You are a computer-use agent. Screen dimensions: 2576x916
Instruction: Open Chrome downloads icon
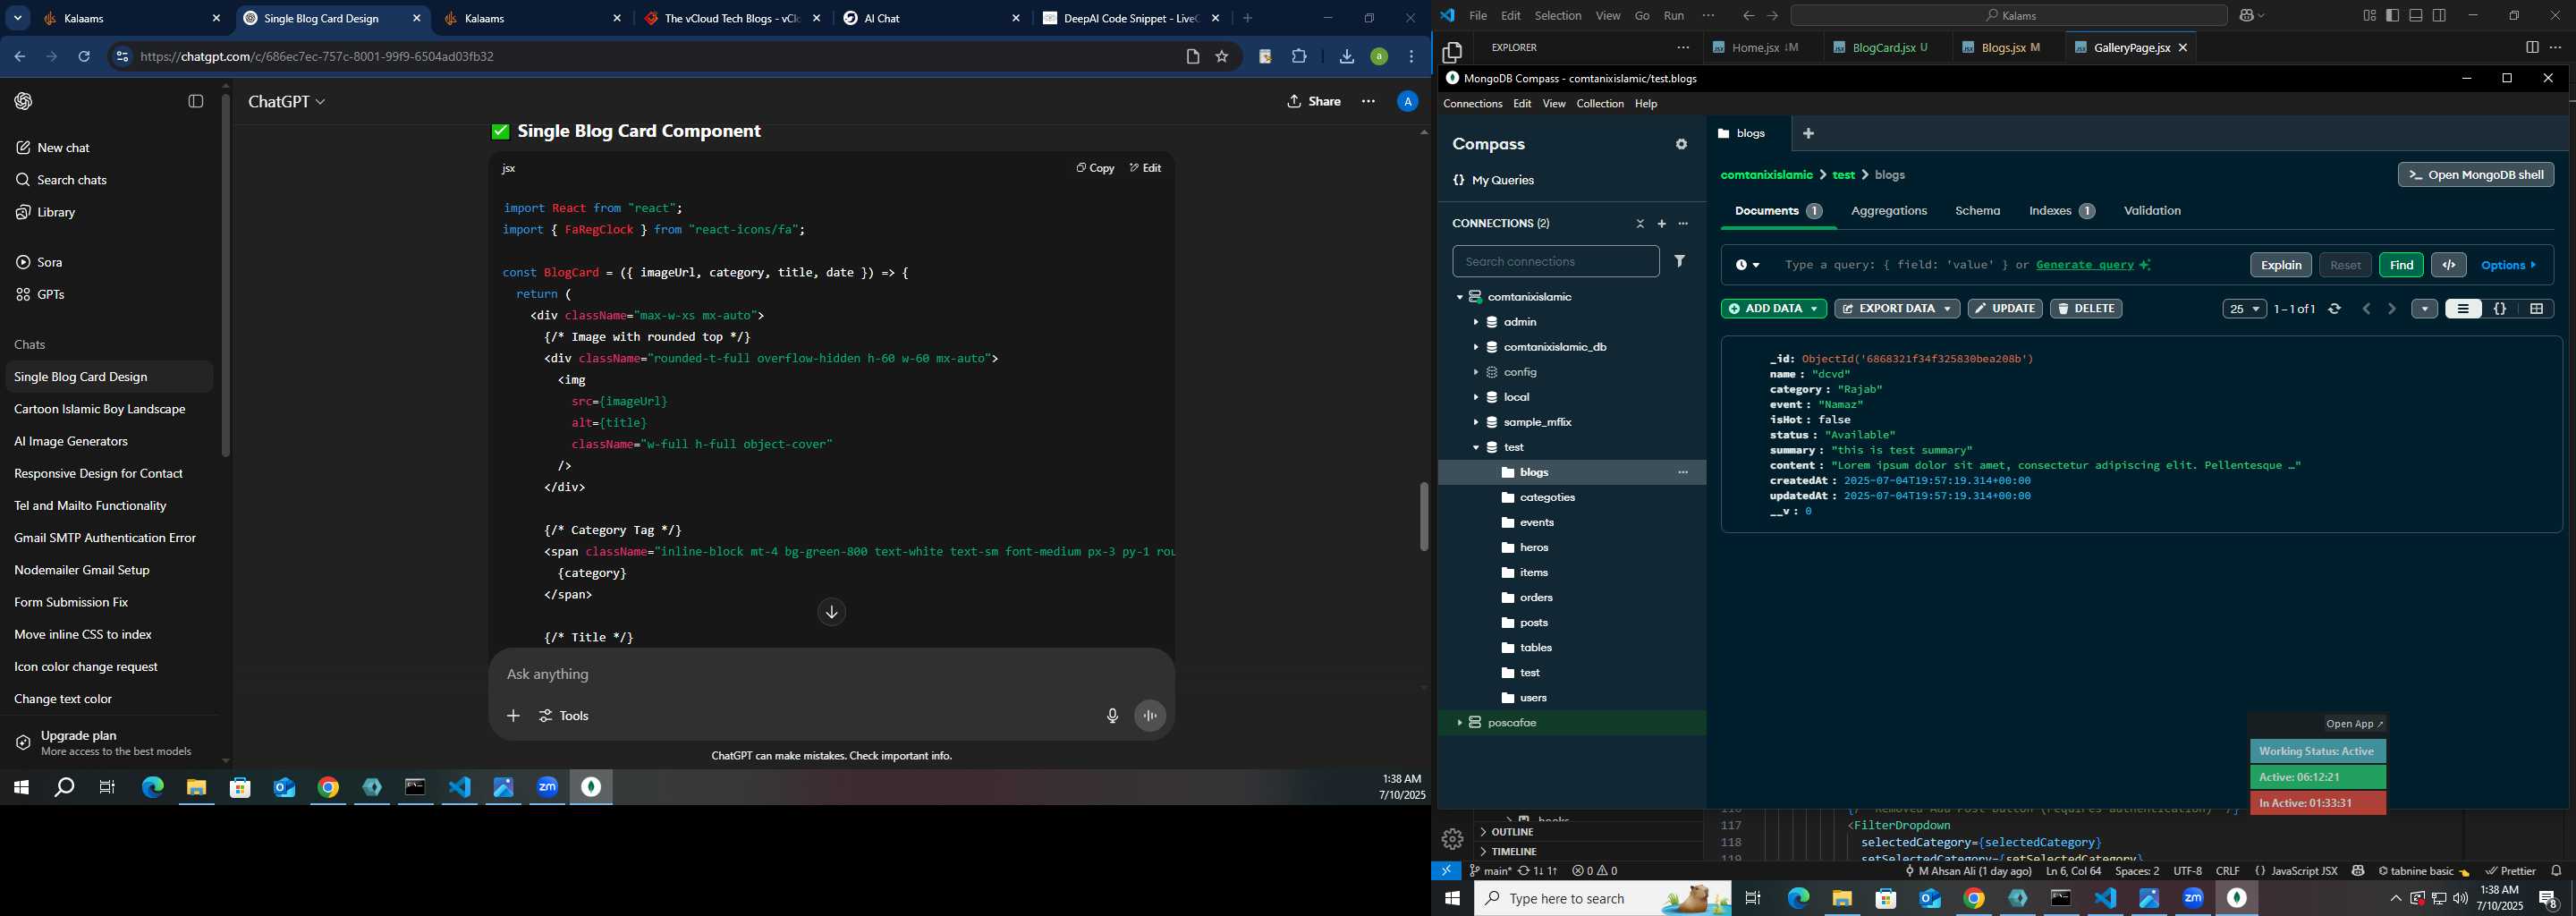click(1346, 57)
